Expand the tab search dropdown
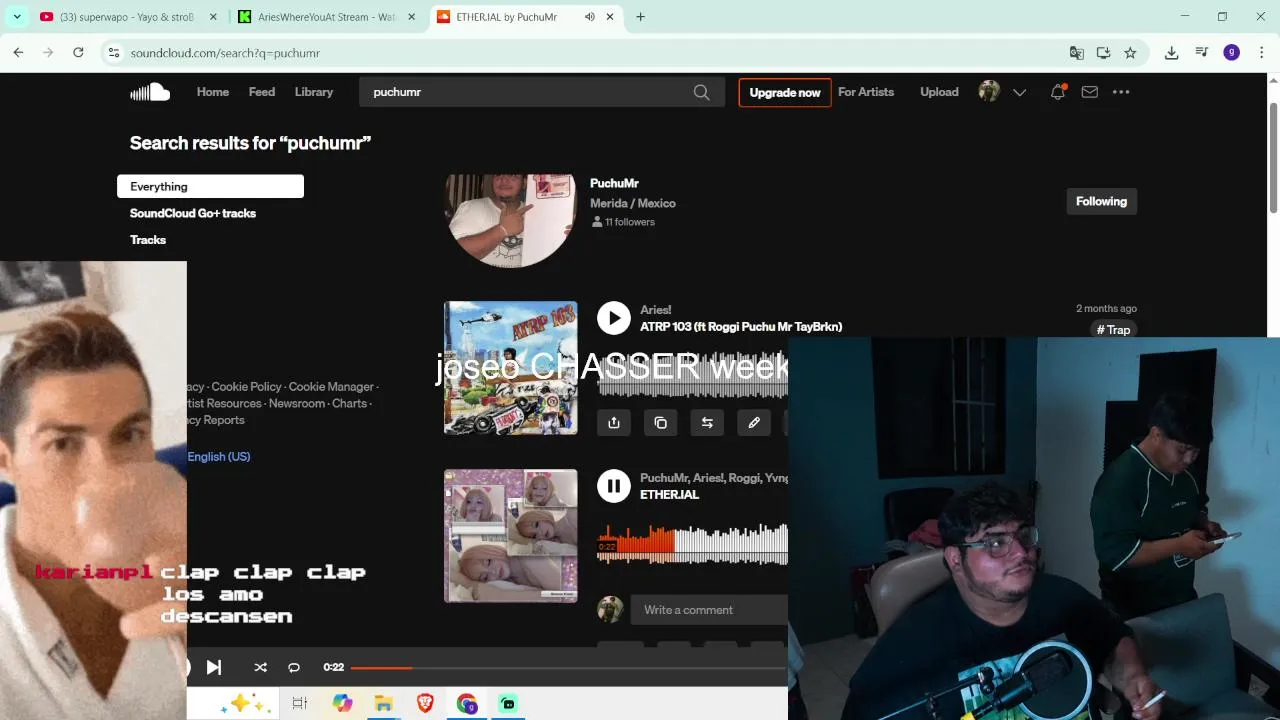The width and height of the screenshot is (1280, 720). (x=17, y=17)
